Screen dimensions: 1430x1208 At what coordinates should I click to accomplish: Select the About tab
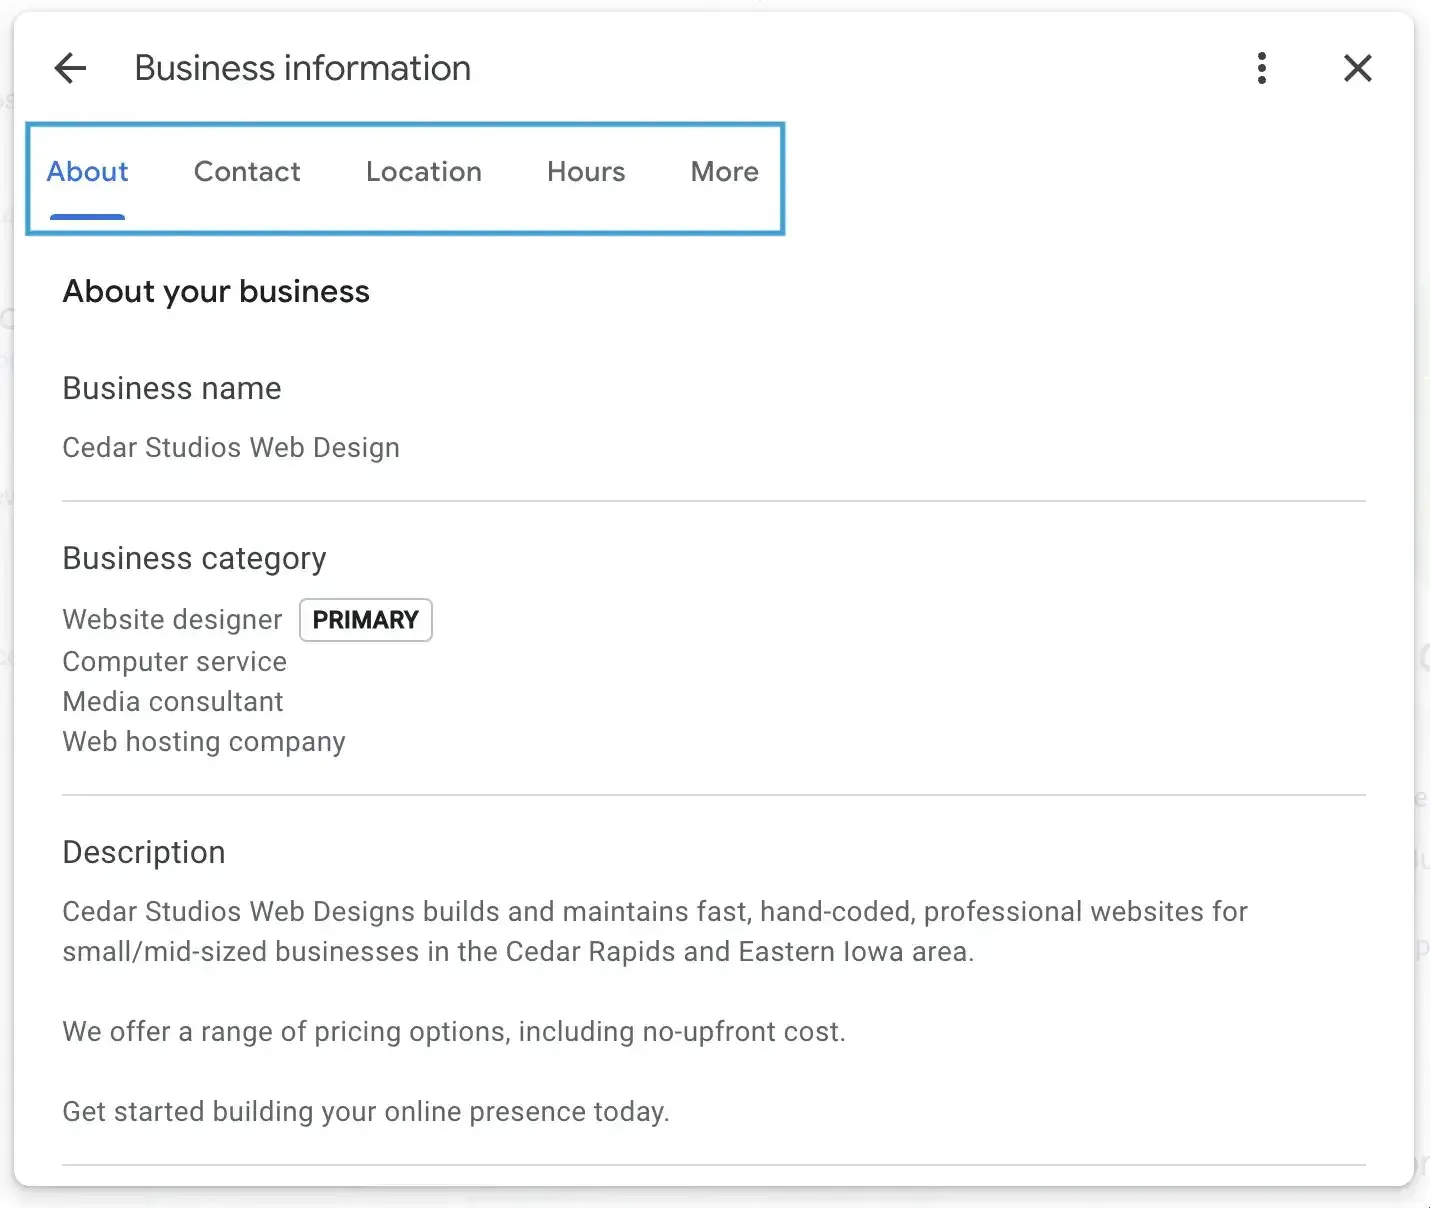pyautogui.click(x=87, y=171)
